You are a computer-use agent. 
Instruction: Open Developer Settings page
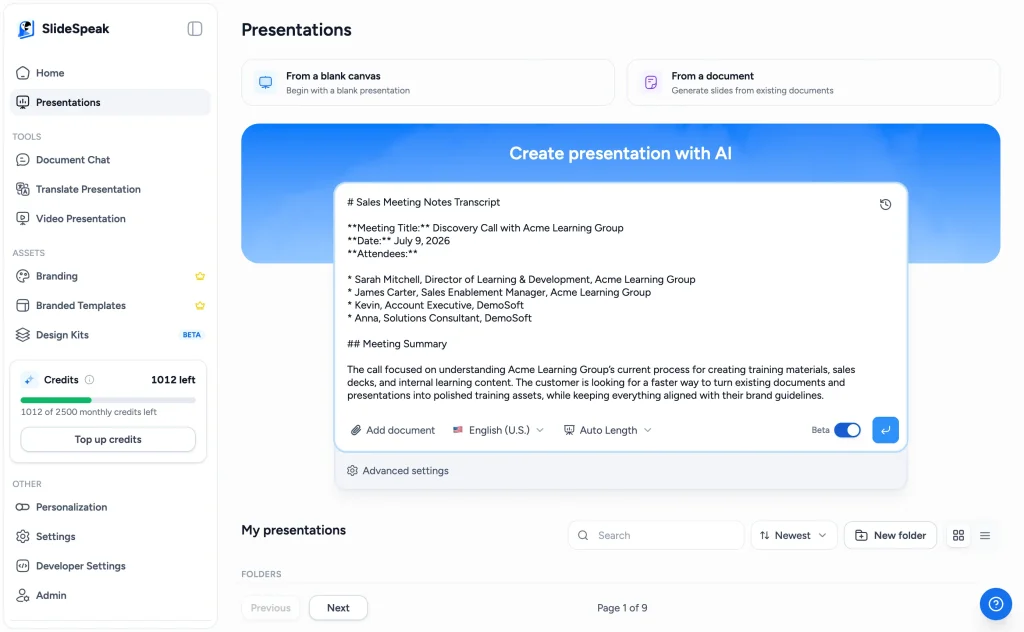click(110, 565)
